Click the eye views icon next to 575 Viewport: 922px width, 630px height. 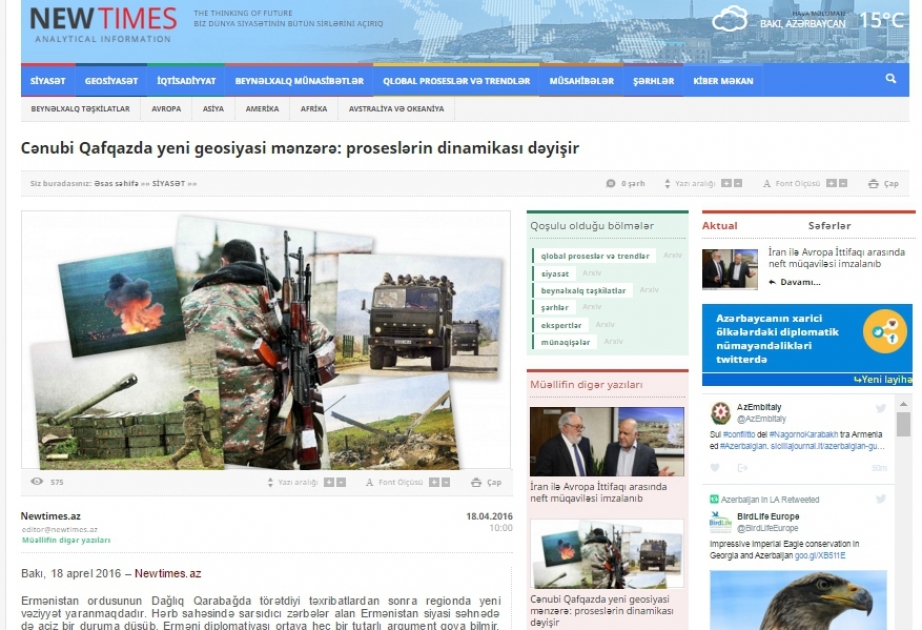(x=37, y=482)
